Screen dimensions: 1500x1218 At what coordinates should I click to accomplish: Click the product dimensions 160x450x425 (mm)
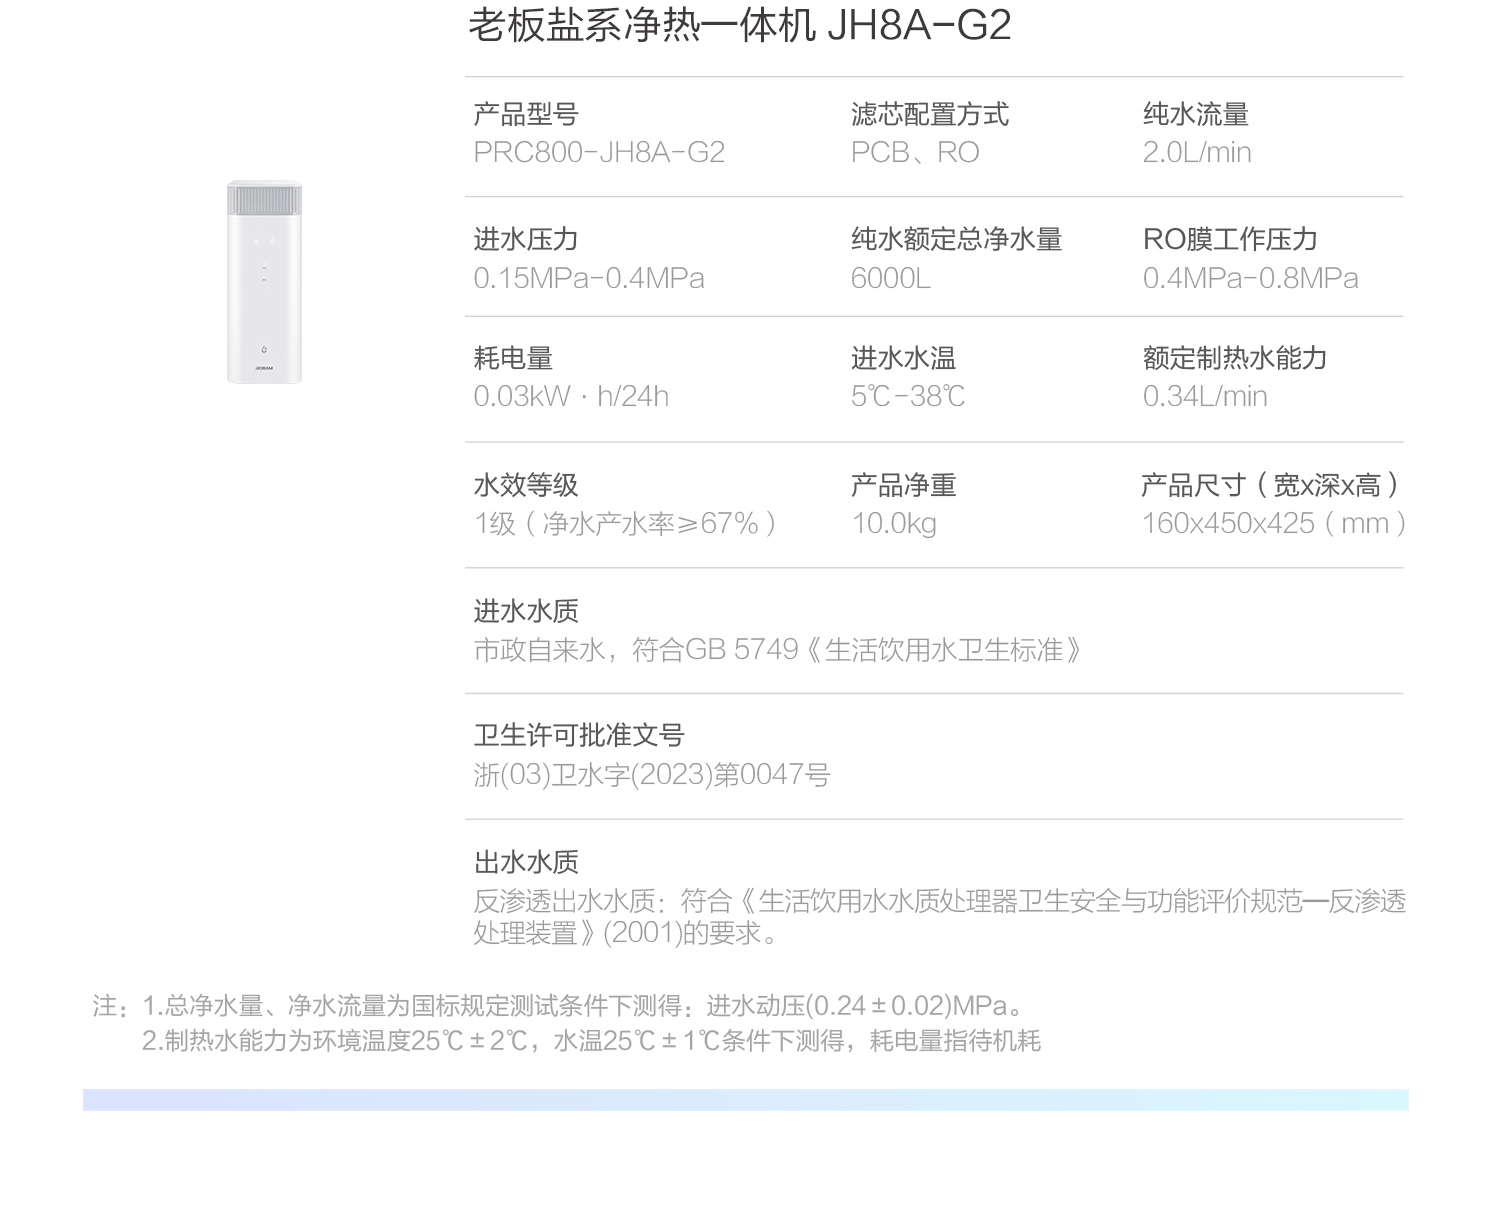(x=1275, y=524)
